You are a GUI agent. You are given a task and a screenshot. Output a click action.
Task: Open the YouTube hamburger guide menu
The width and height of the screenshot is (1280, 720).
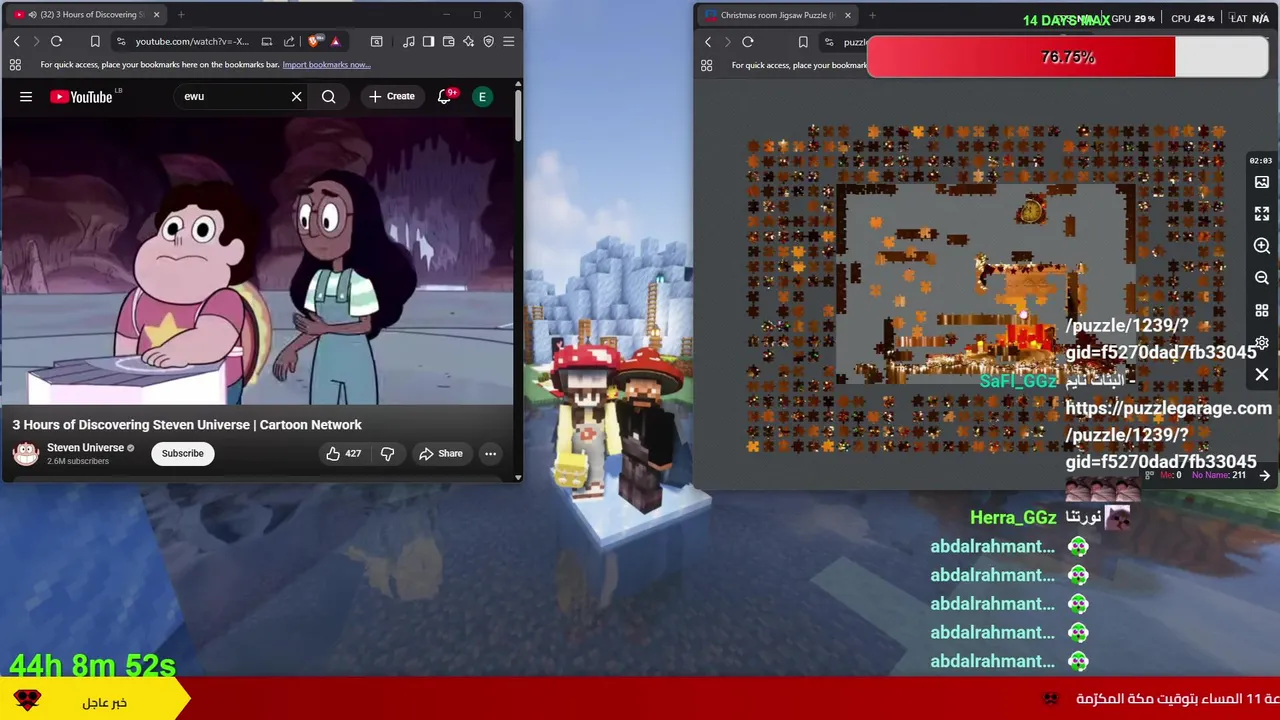26,97
